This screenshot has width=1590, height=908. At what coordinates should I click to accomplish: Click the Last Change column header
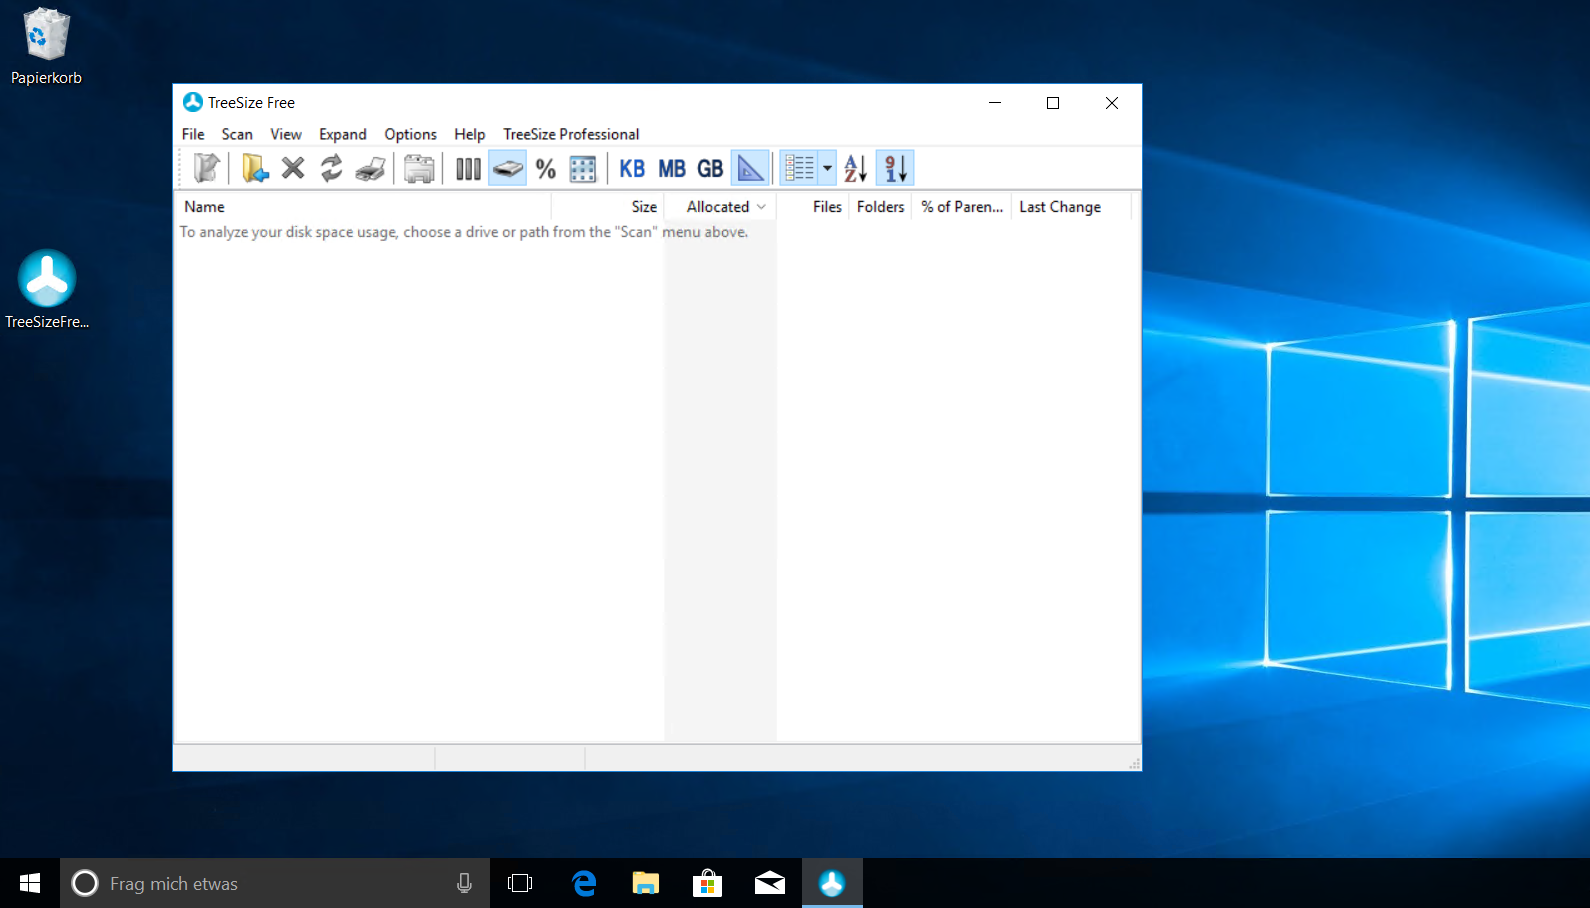(1071, 207)
